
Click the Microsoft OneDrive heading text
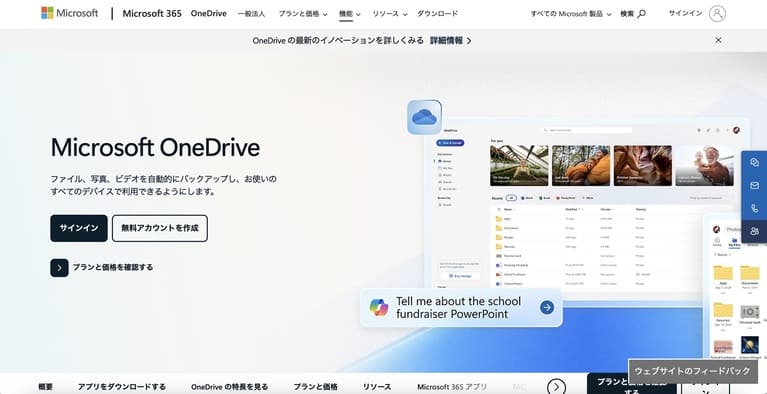tap(155, 147)
